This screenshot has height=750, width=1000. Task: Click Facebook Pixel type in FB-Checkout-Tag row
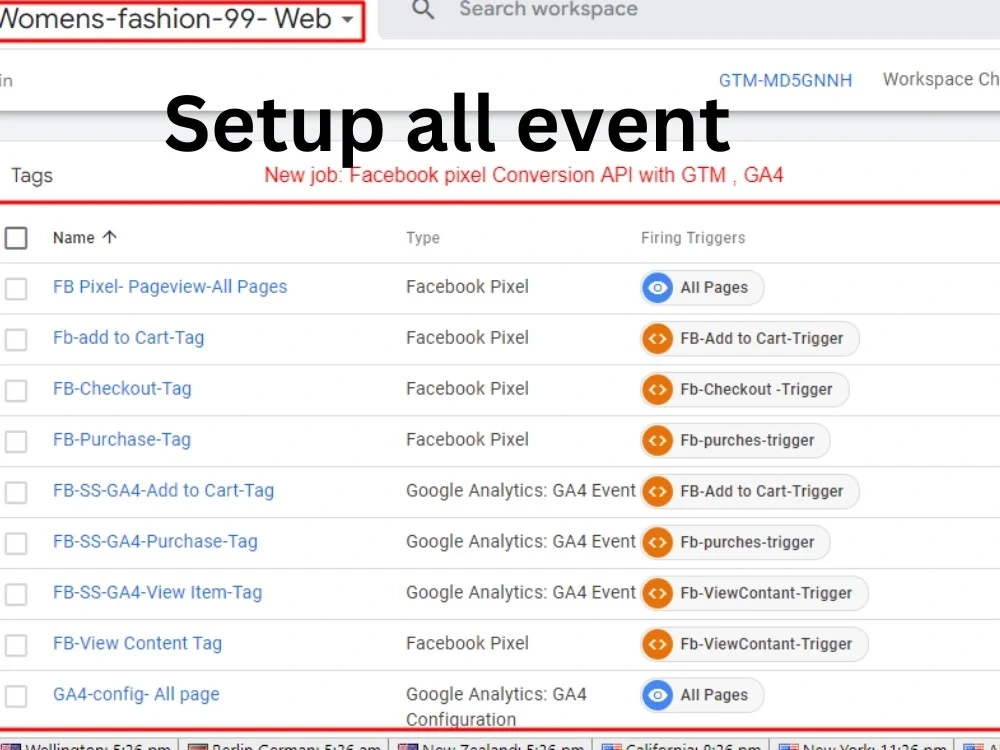coord(467,389)
